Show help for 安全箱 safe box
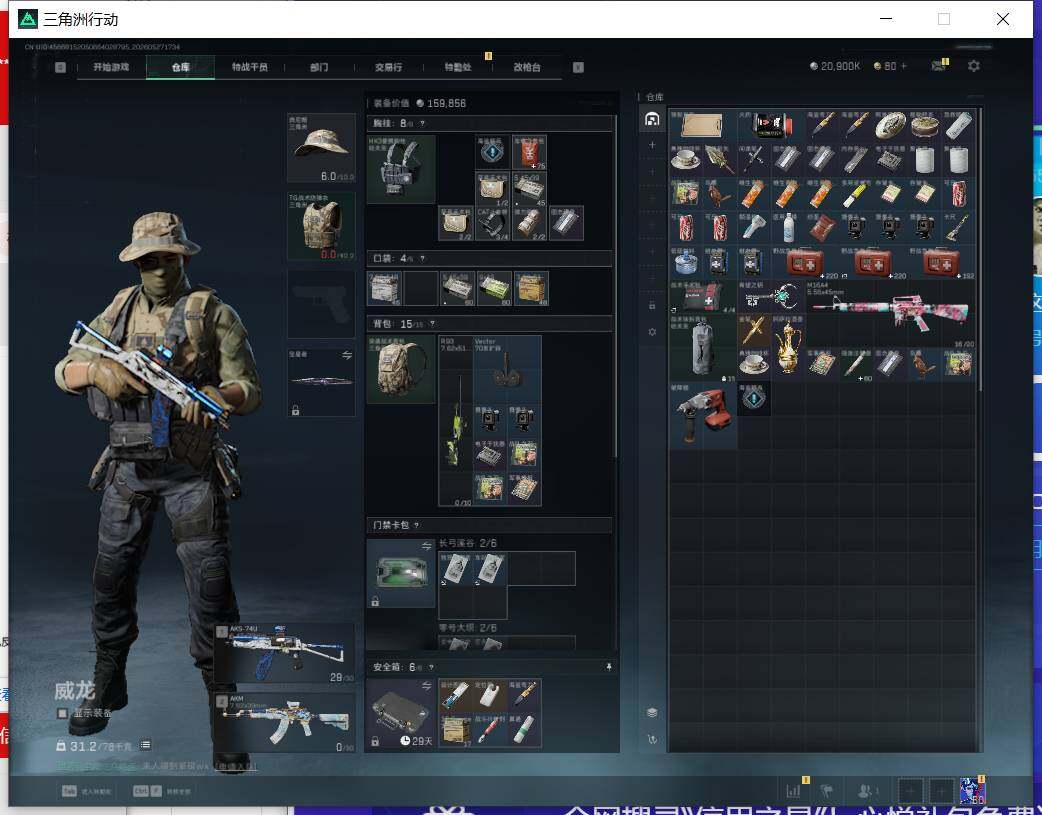The image size is (1042, 815). coord(431,667)
